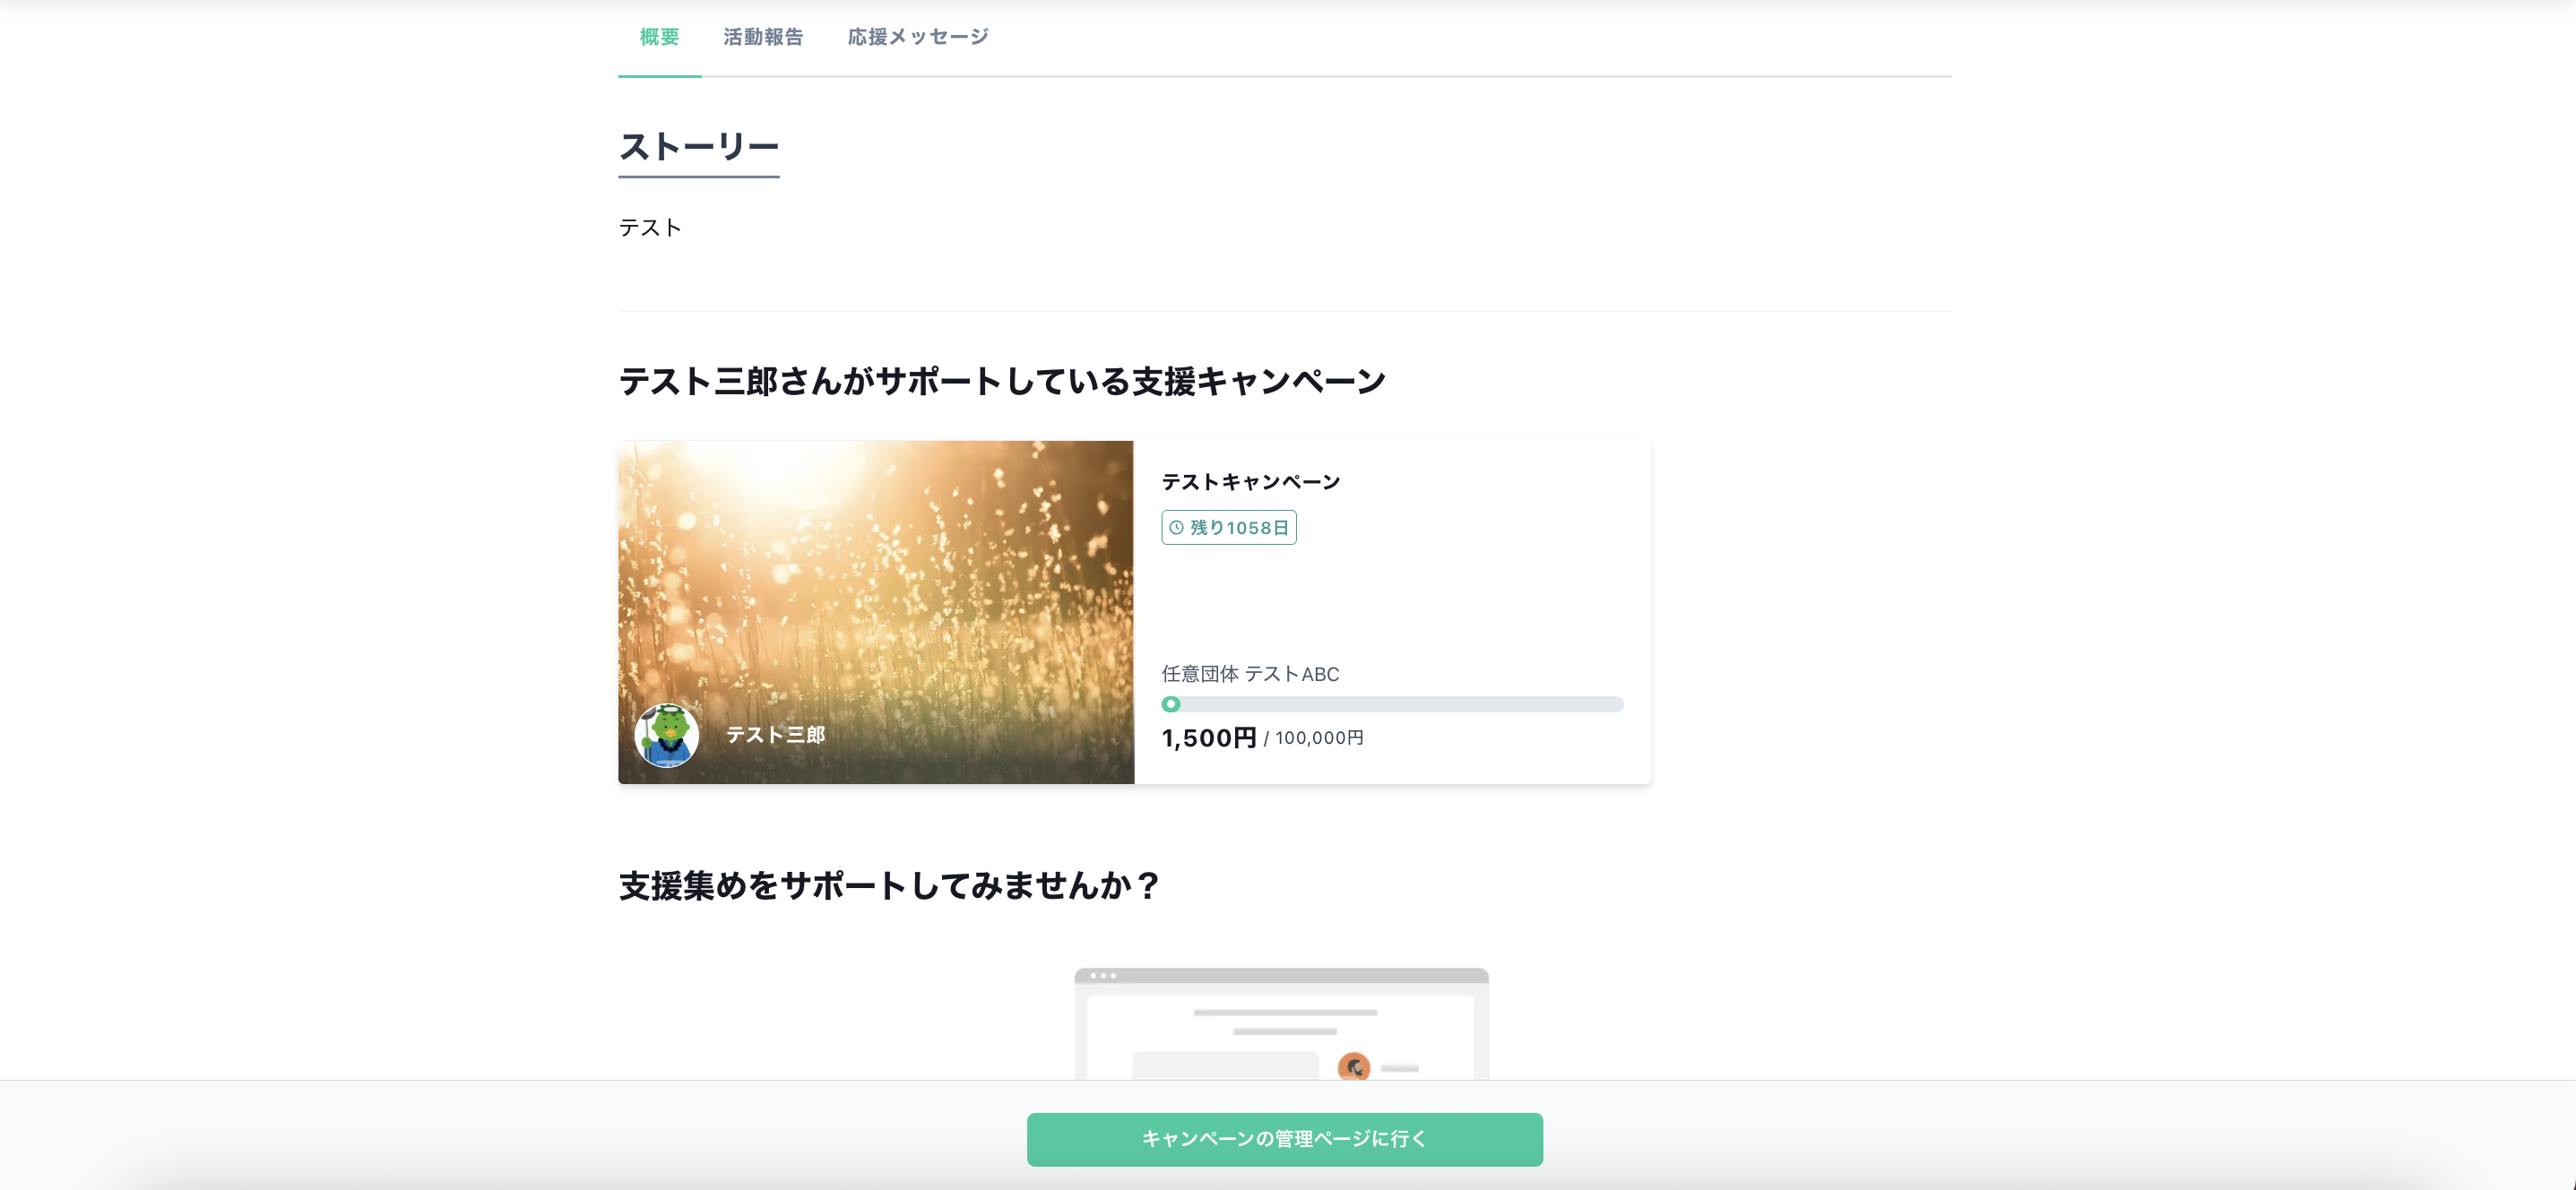Viewport: 2576px width, 1190px height.
Task: Click the ストーリー section heading
Action: pos(699,148)
